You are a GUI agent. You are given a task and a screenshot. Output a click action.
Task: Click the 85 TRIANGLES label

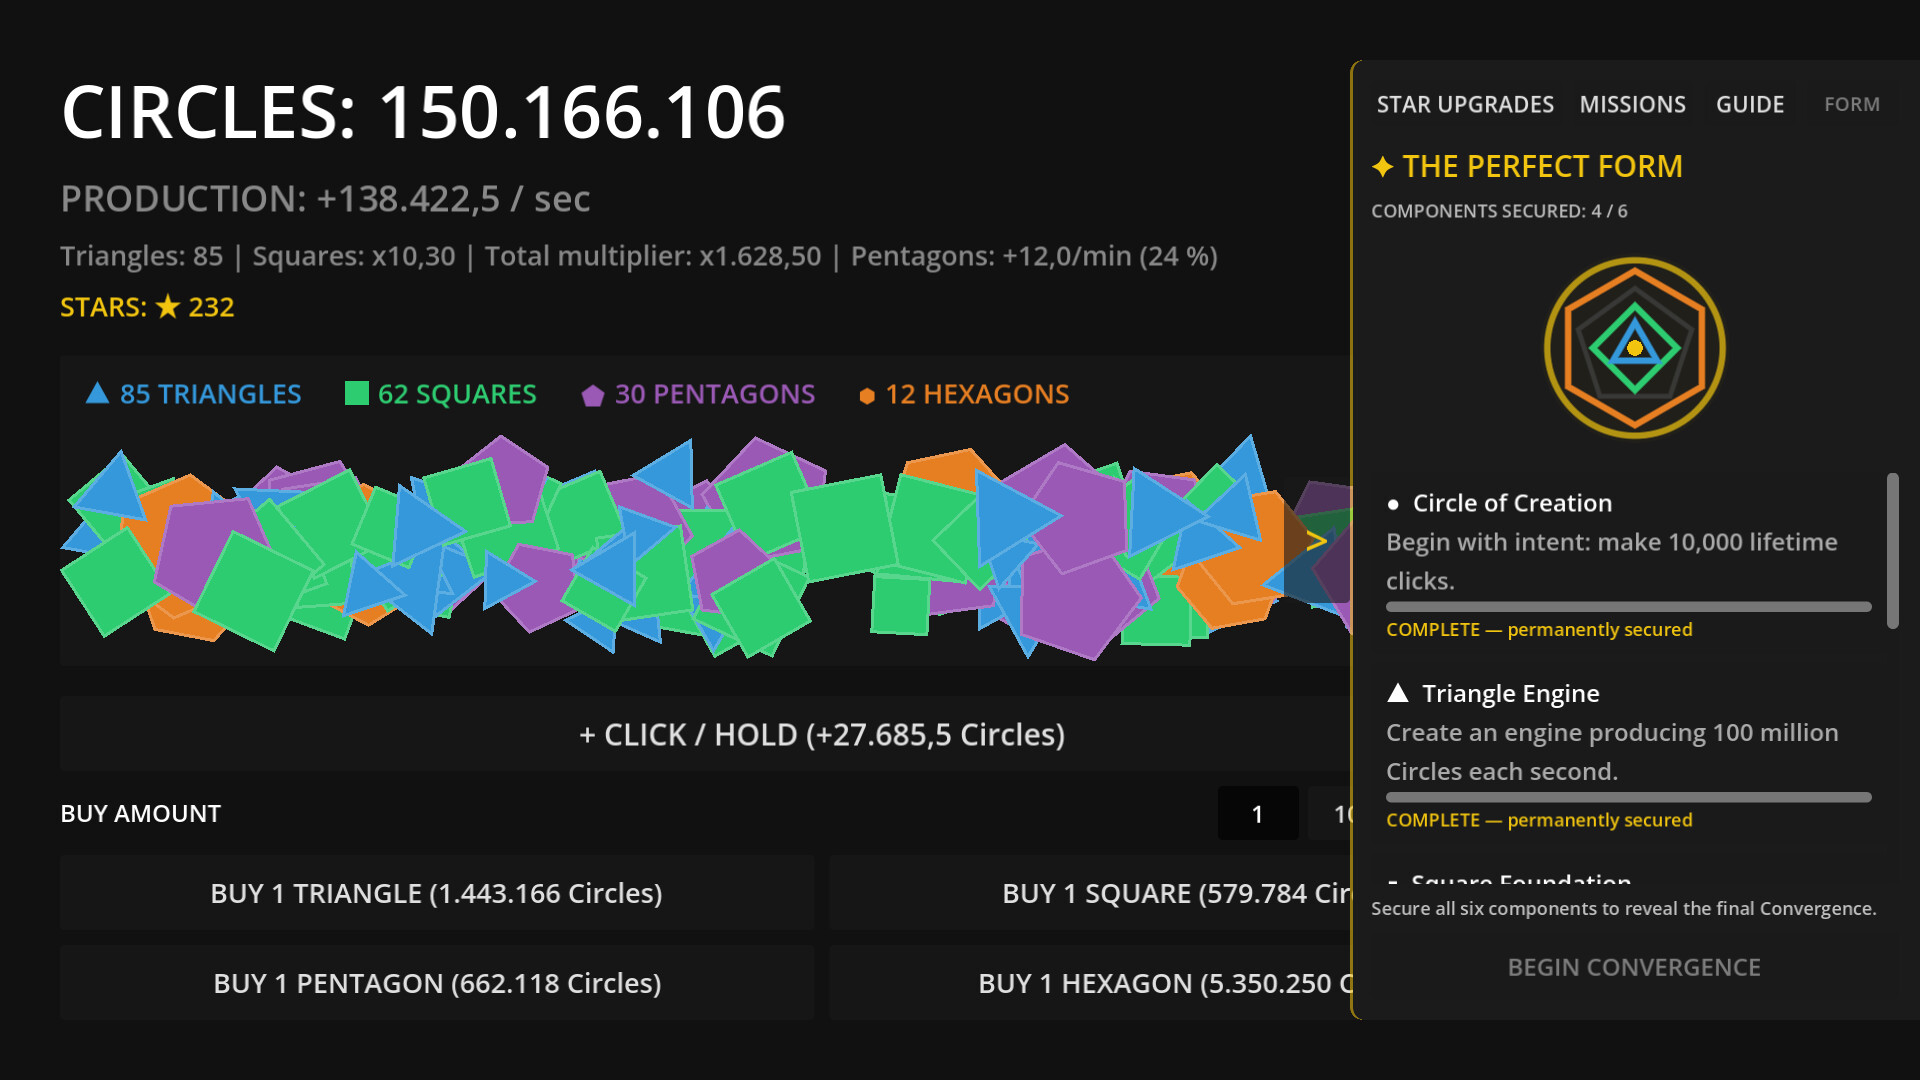coord(210,394)
